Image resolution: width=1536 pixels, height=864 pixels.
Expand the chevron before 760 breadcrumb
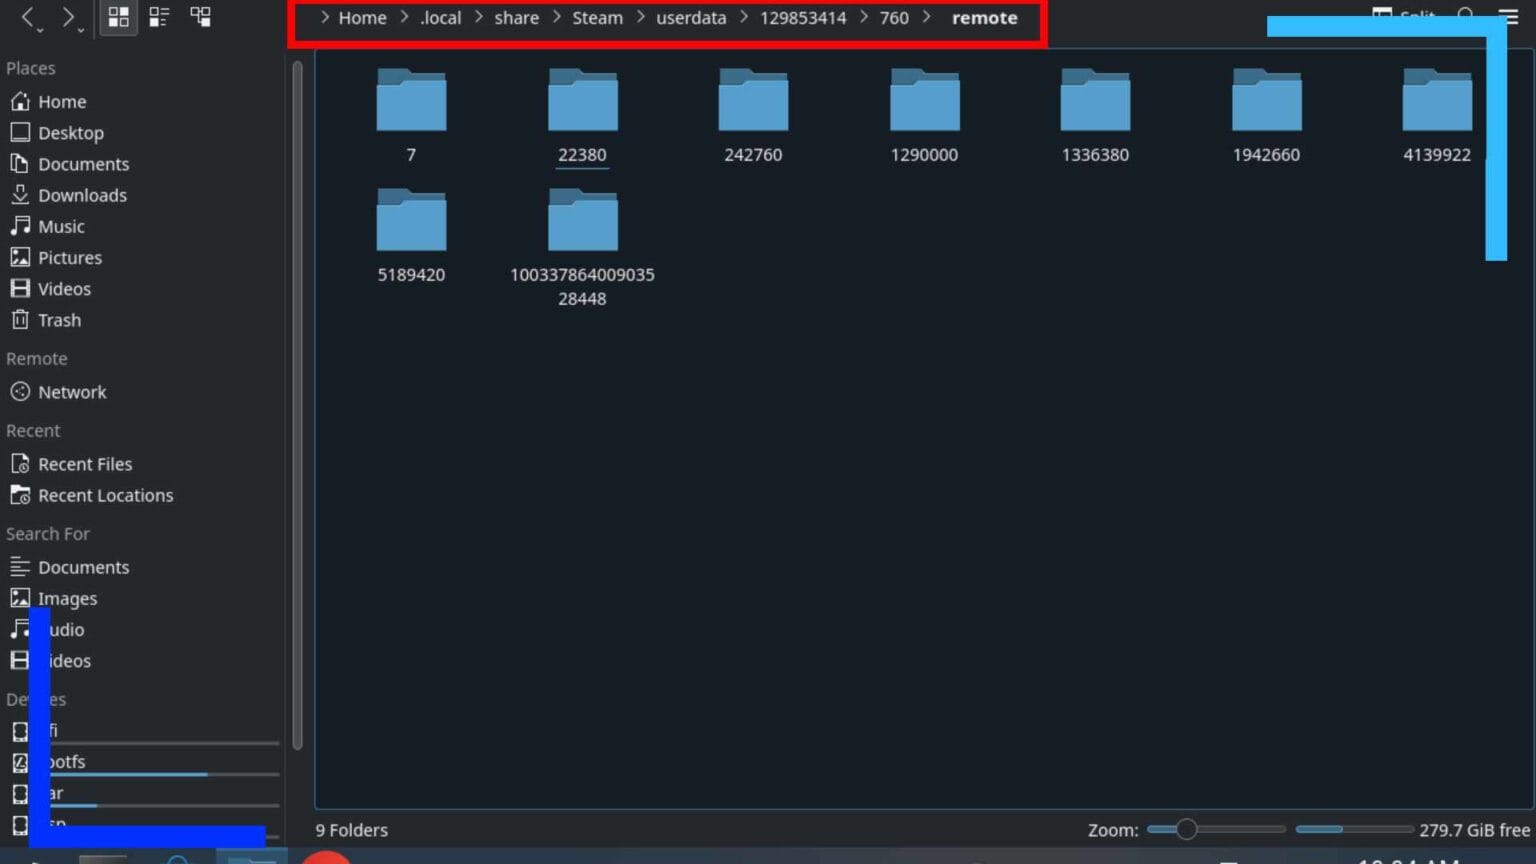[x=864, y=17]
